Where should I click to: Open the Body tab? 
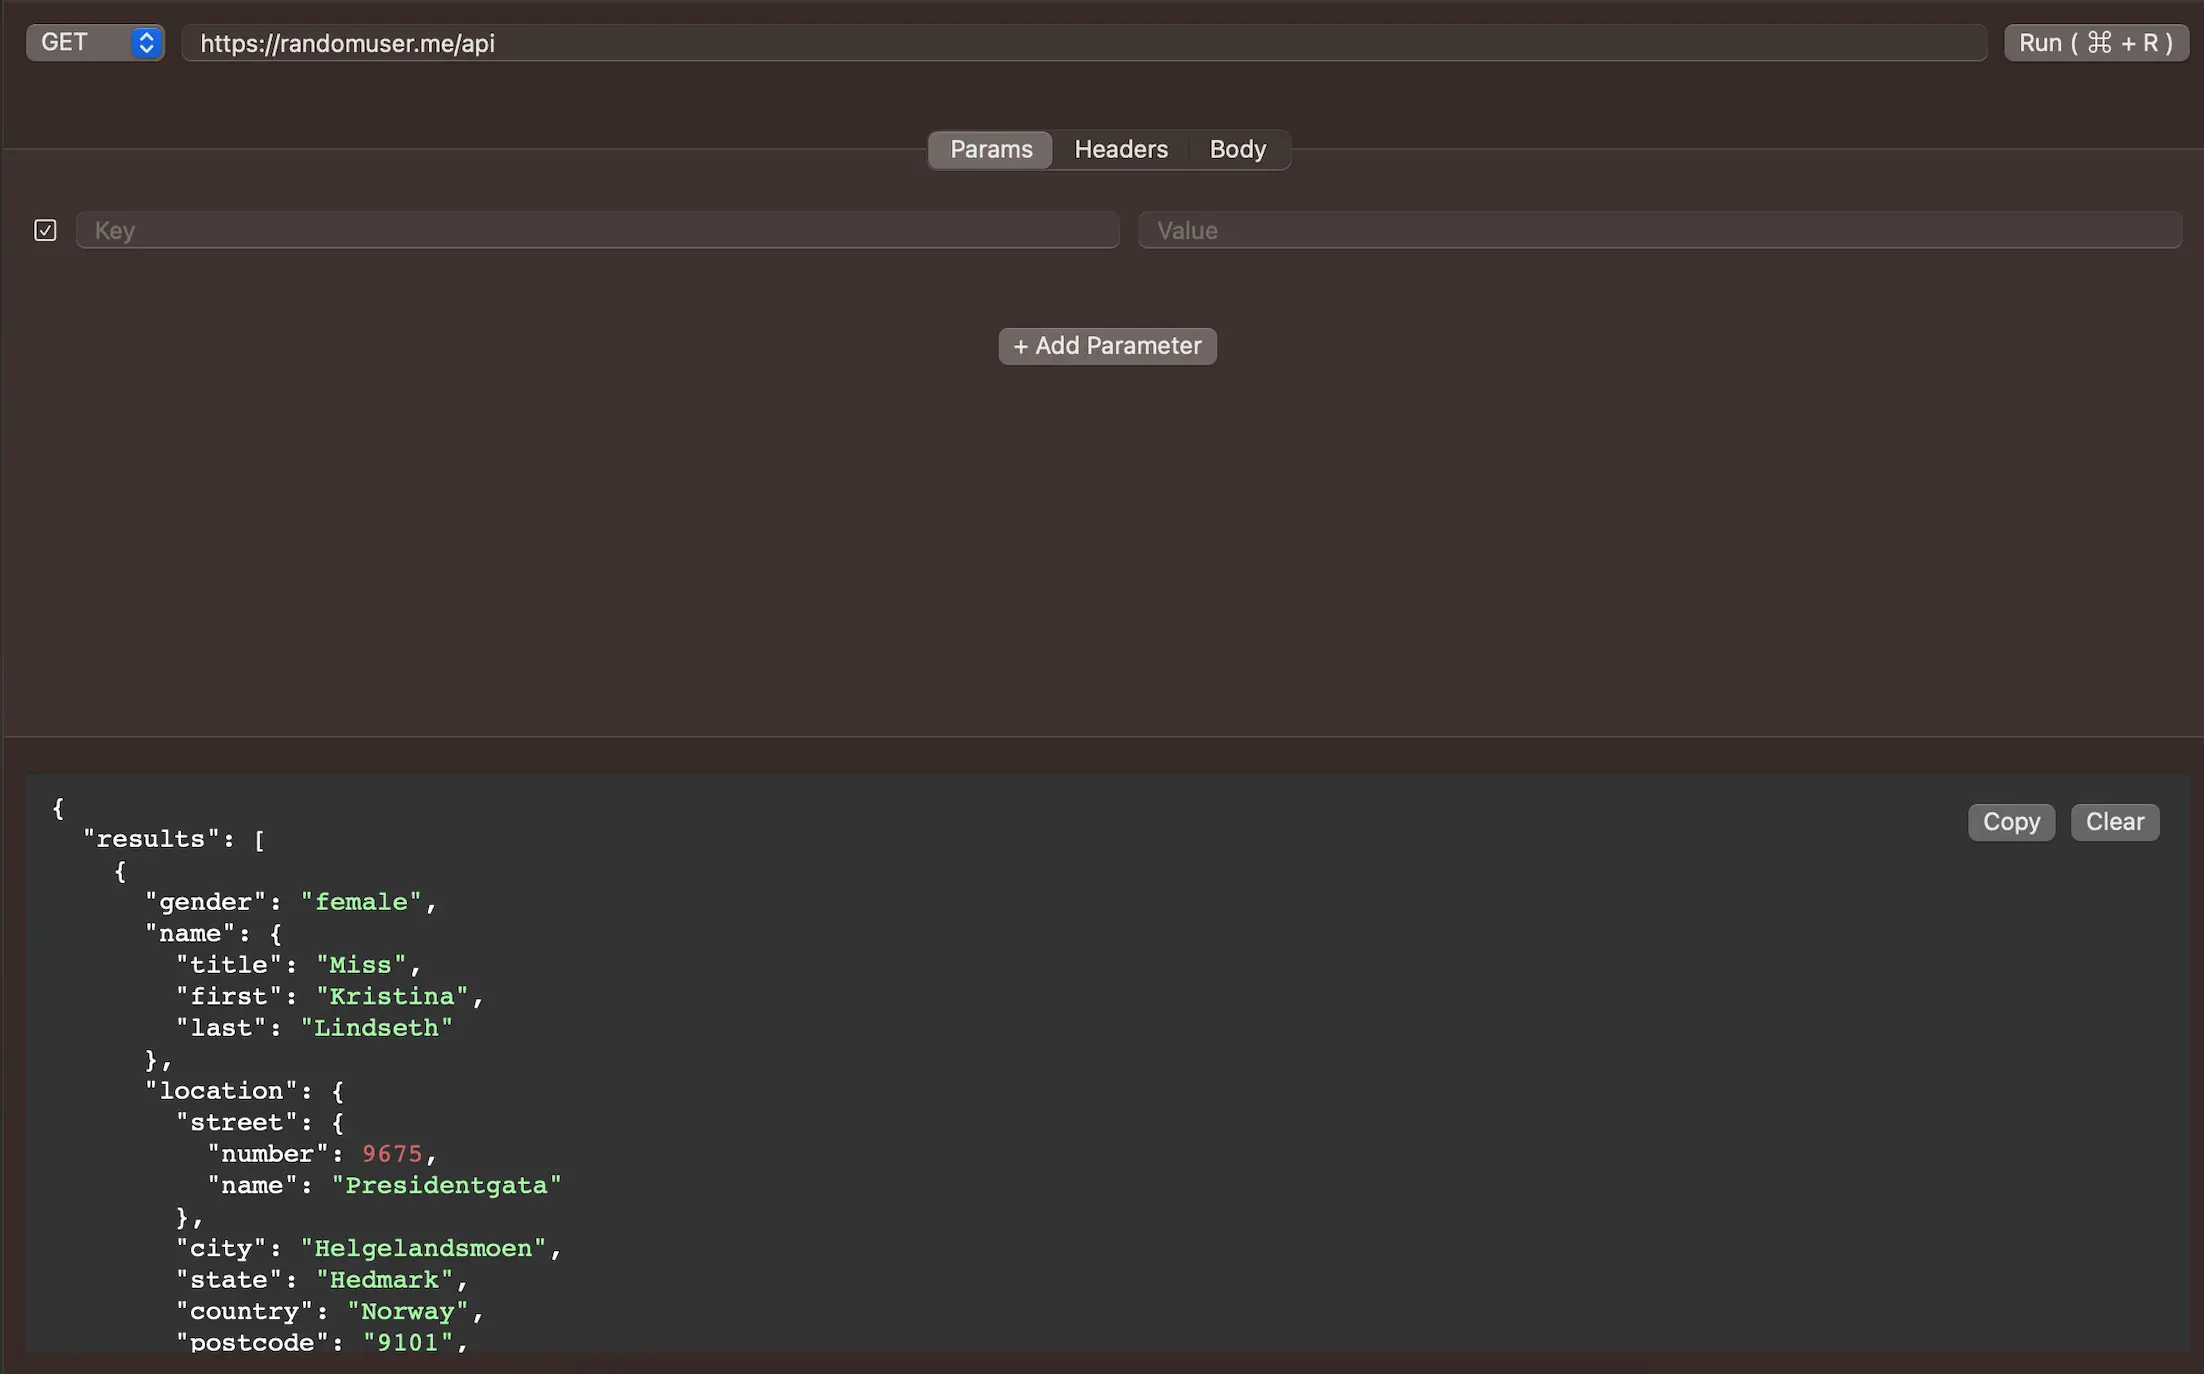(1237, 150)
